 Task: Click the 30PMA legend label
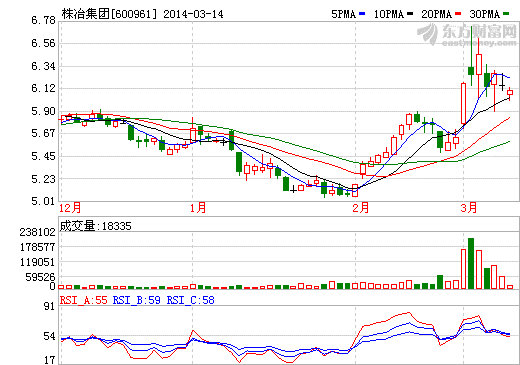pyautogui.click(x=485, y=14)
